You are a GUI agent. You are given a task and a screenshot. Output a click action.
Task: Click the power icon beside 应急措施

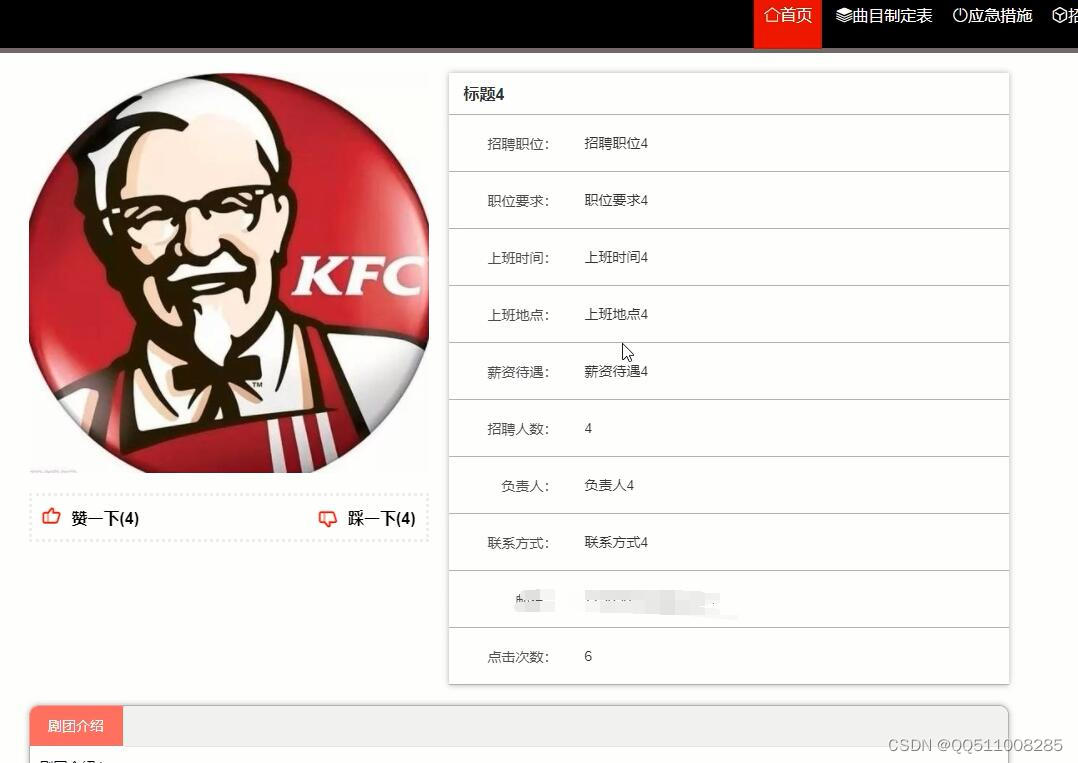pos(960,15)
